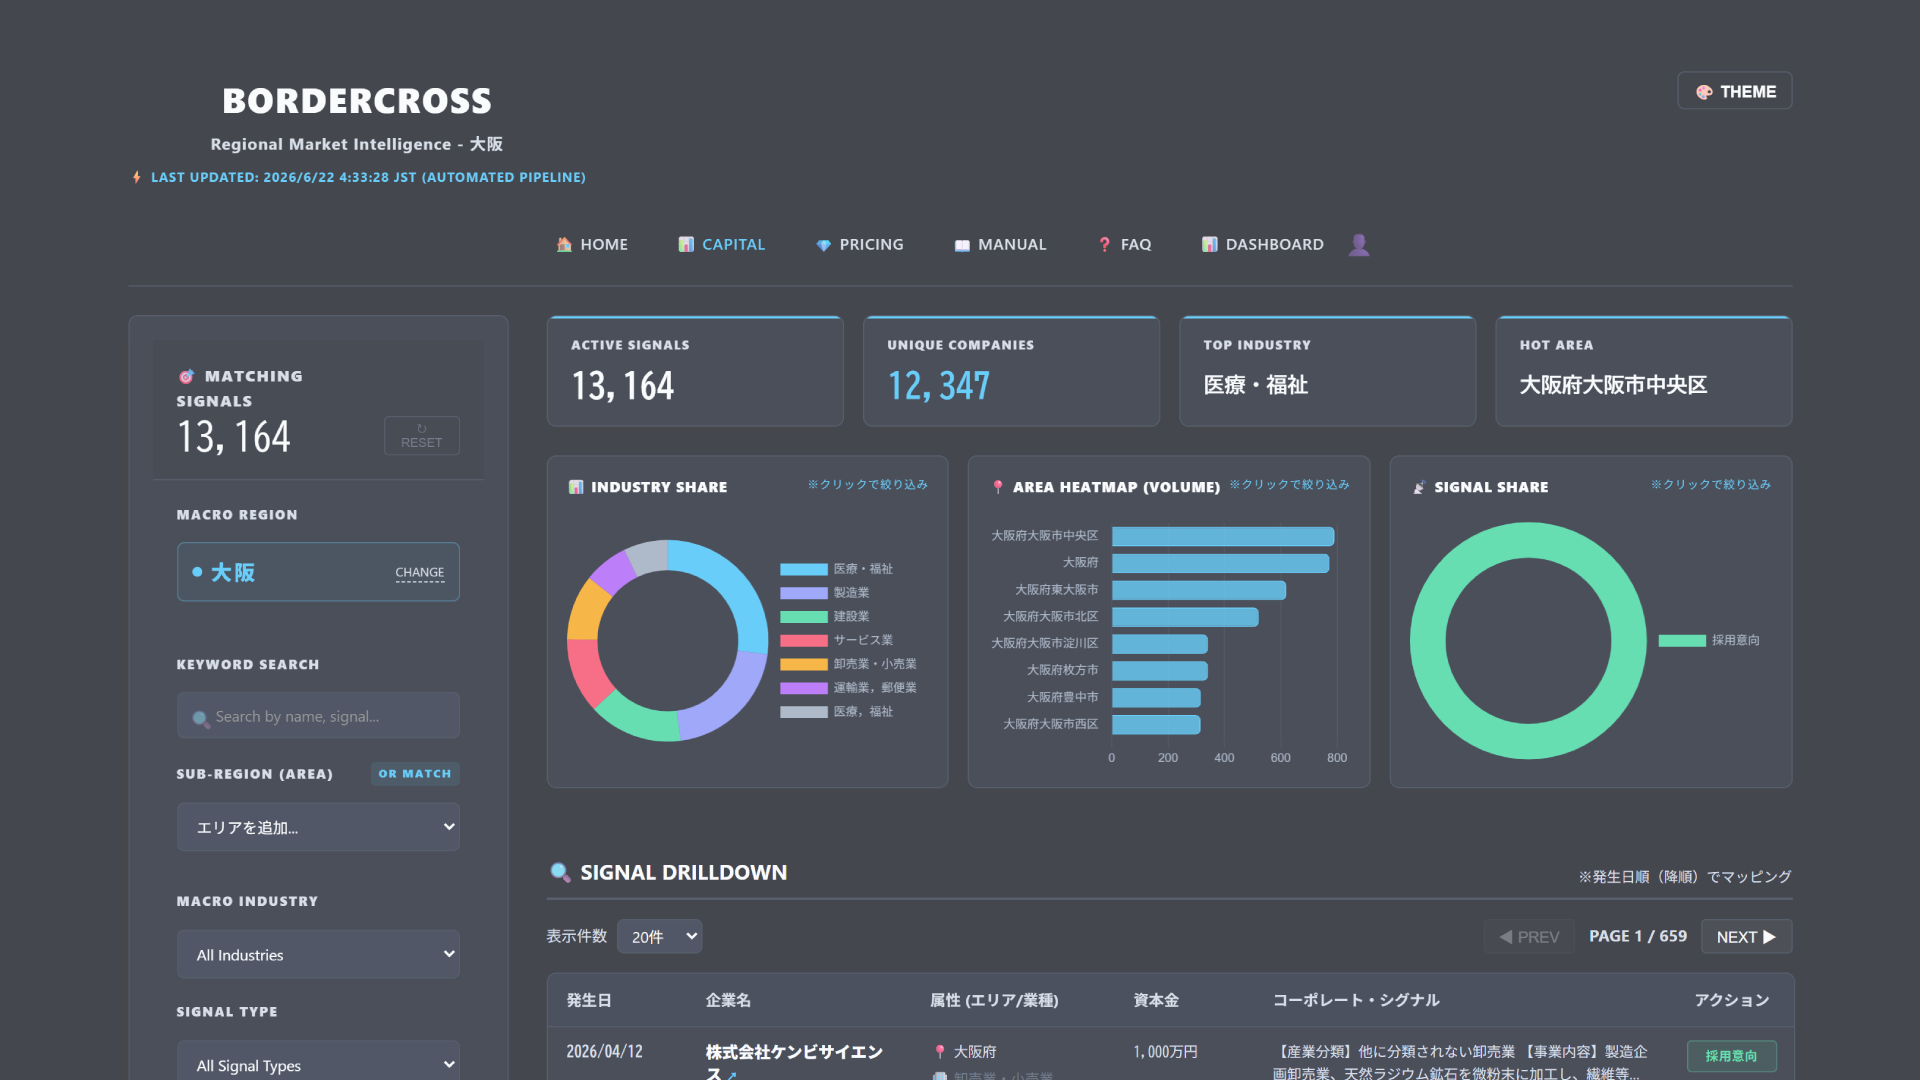Click the 大阪府東大阪市 heatmap bar
This screenshot has width=1920, height=1080.
[x=1199, y=590]
